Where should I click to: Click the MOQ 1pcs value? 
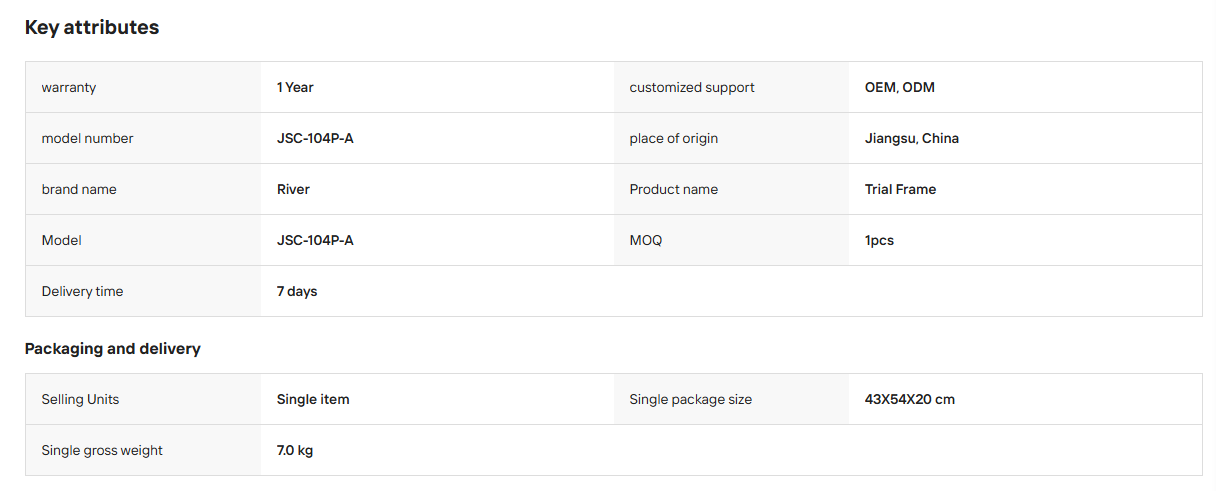(x=879, y=240)
